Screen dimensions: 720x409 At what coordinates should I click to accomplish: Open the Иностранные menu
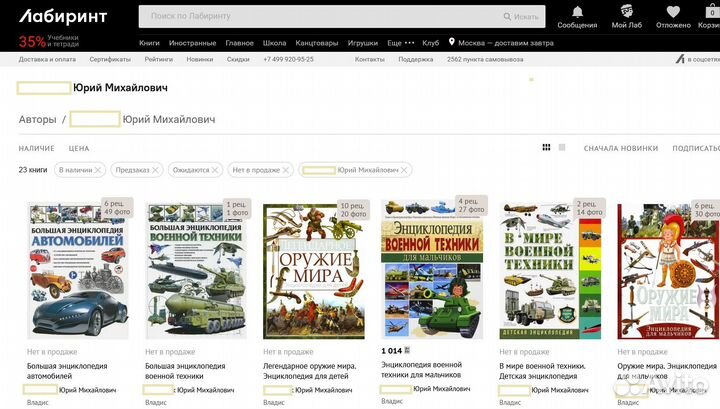(192, 43)
